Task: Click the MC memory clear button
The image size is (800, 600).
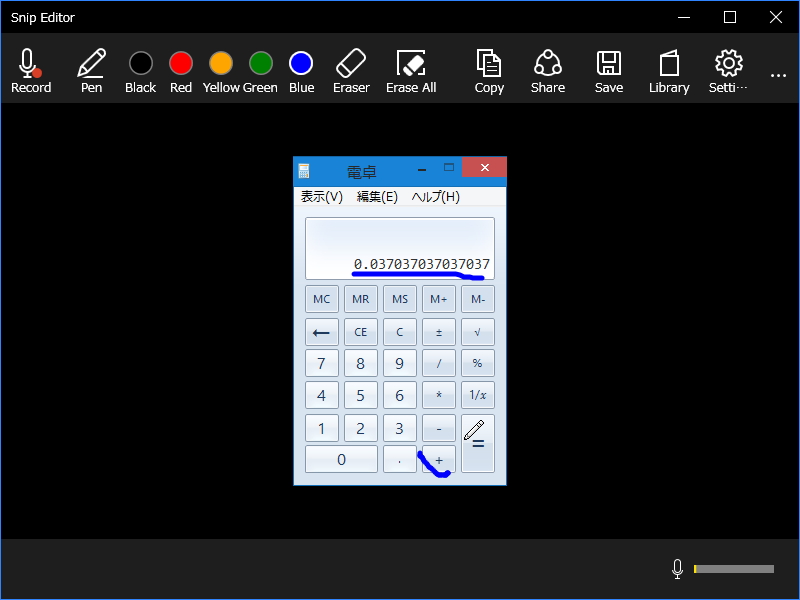Action: [x=321, y=299]
